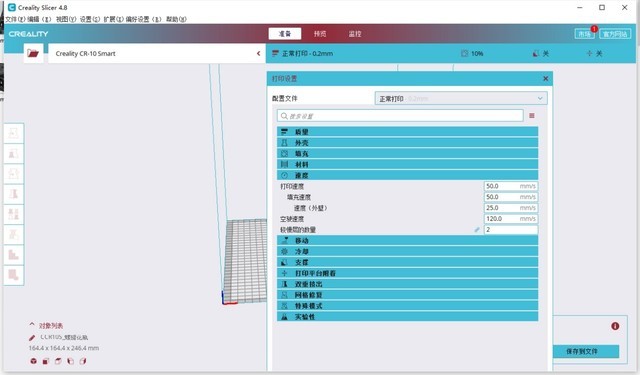The width and height of the screenshot is (640, 375).
Task: Click link icon next to slow layers setting
Action: (x=477, y=230)
